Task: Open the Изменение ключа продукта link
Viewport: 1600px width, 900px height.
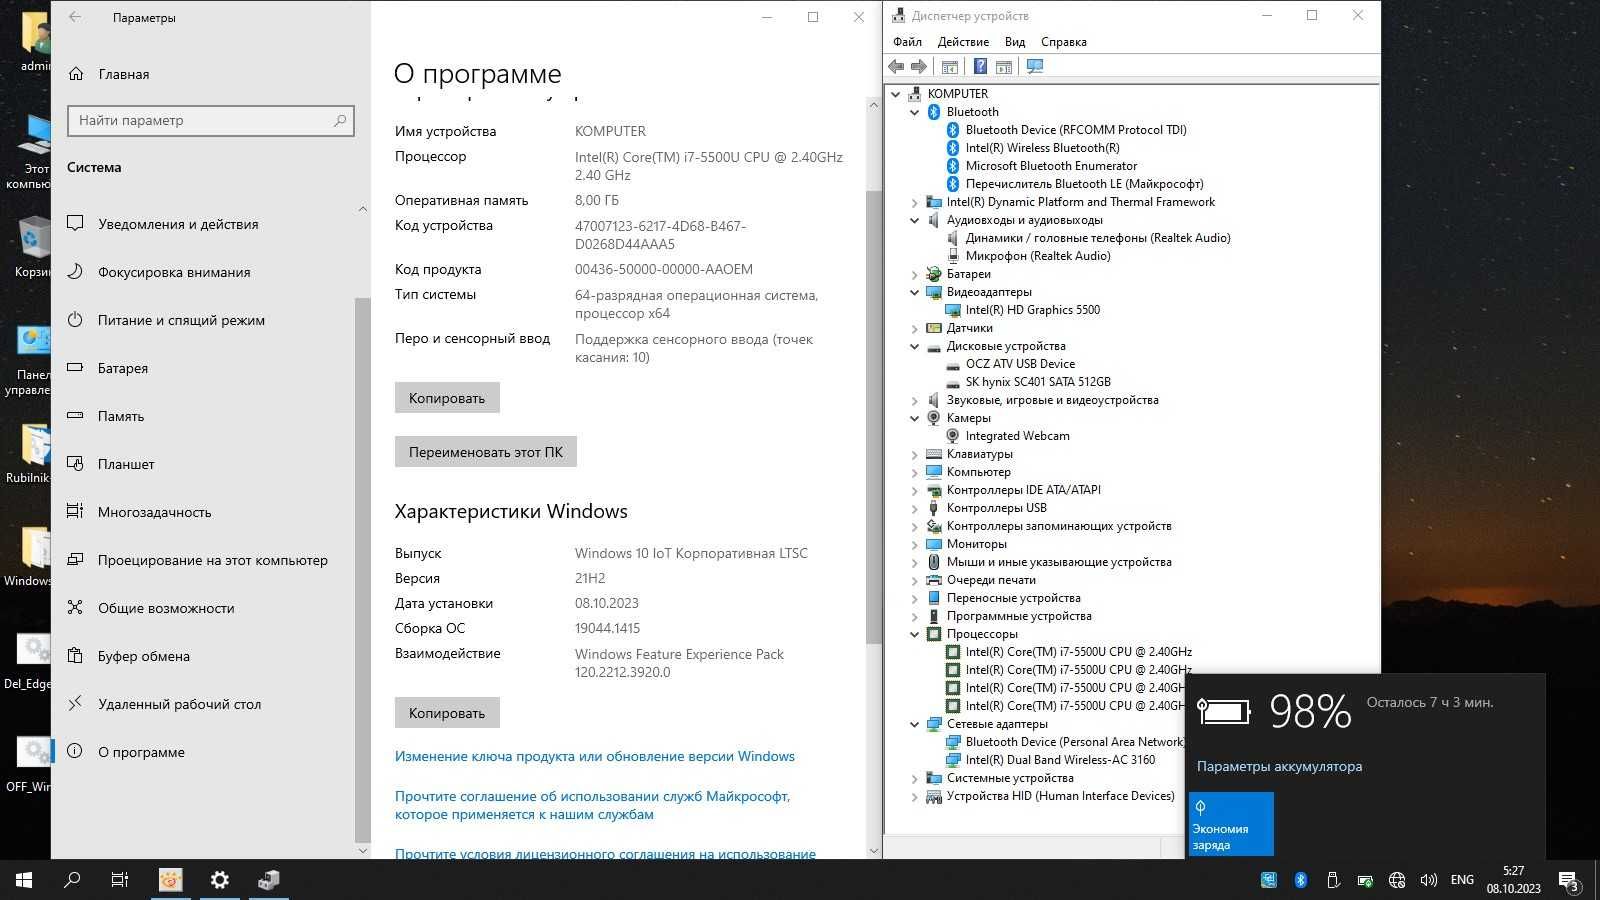Action: [x=594, y=757]
